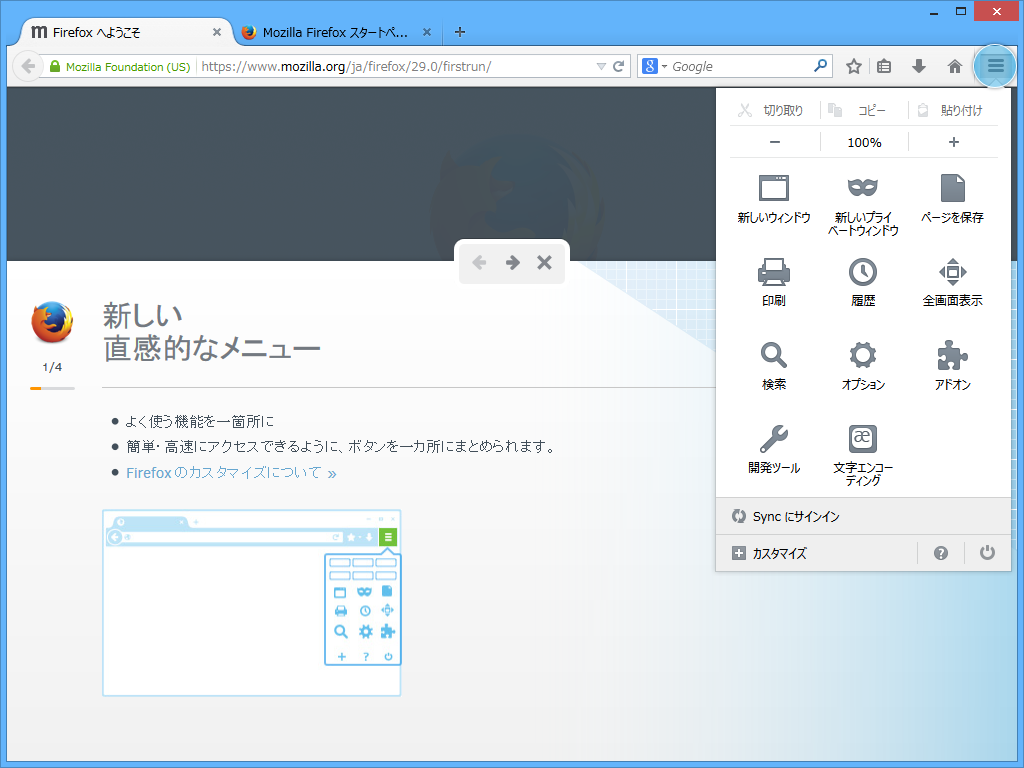Click 切り取り cut button
The height and width of the screenshot is (768, 1024).
tap(773, 110)
